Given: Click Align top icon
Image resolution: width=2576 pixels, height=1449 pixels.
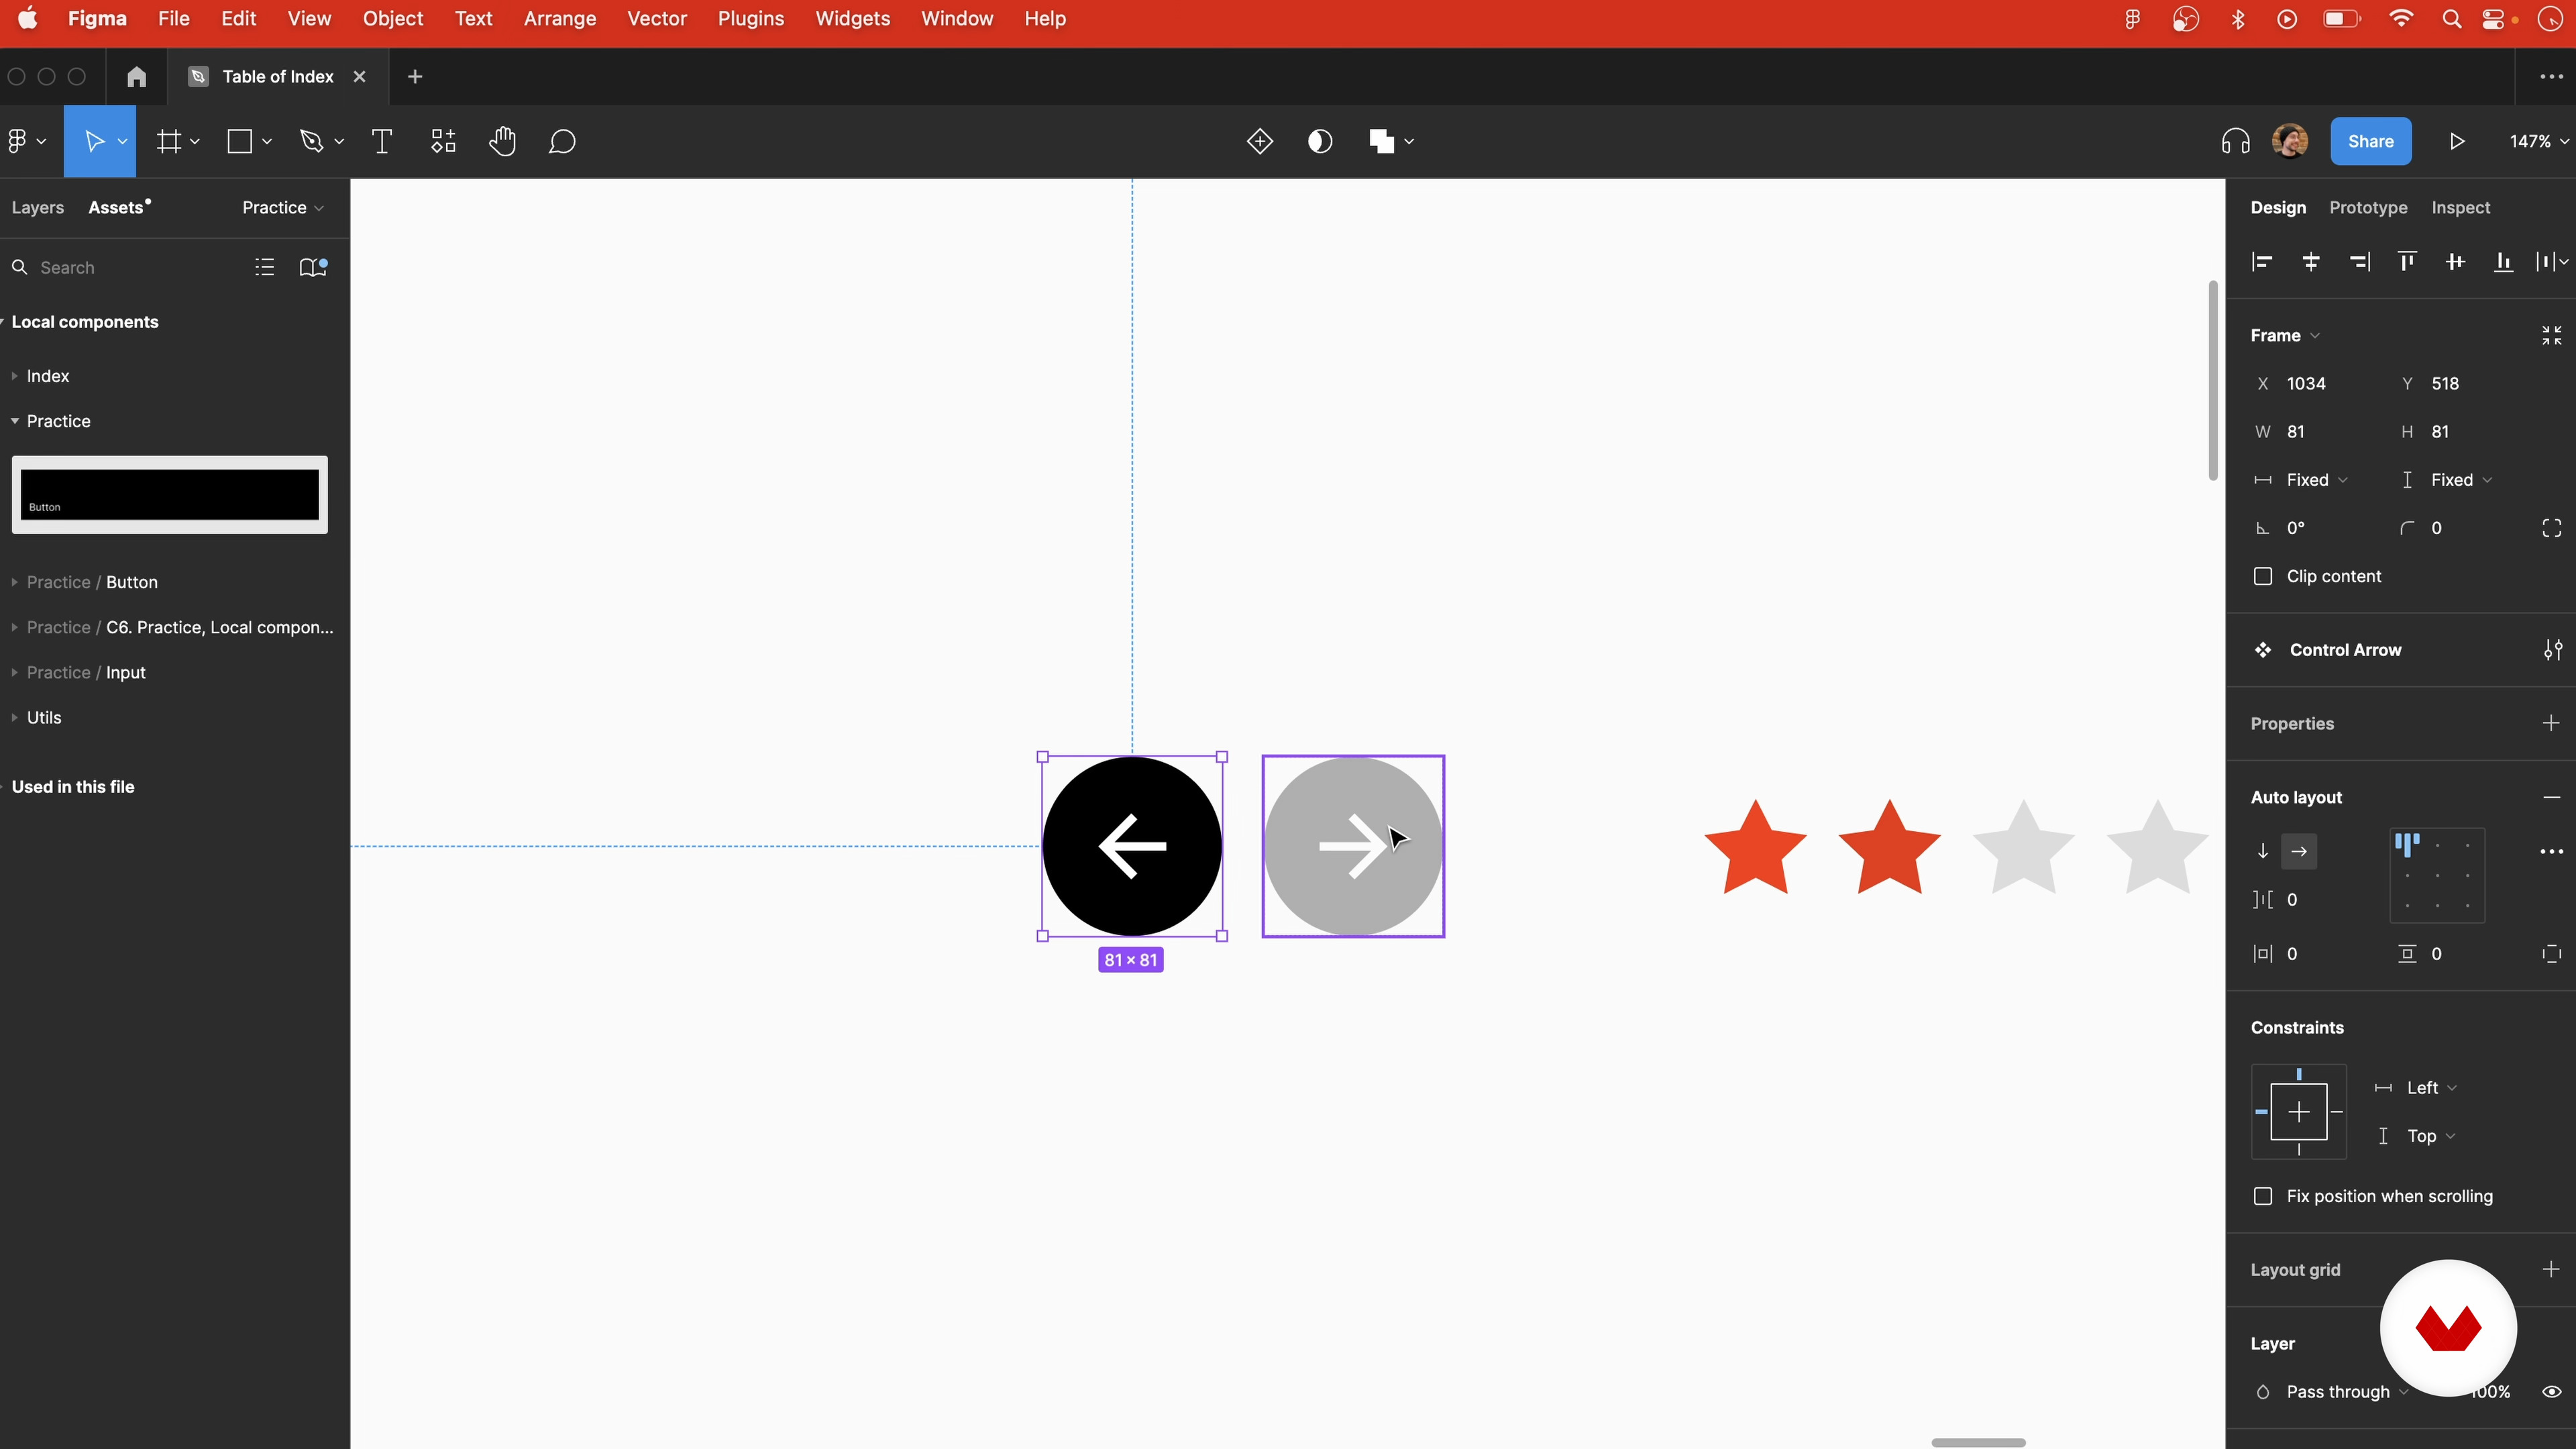Looking at the screenshot, I should pos(2407,262).
